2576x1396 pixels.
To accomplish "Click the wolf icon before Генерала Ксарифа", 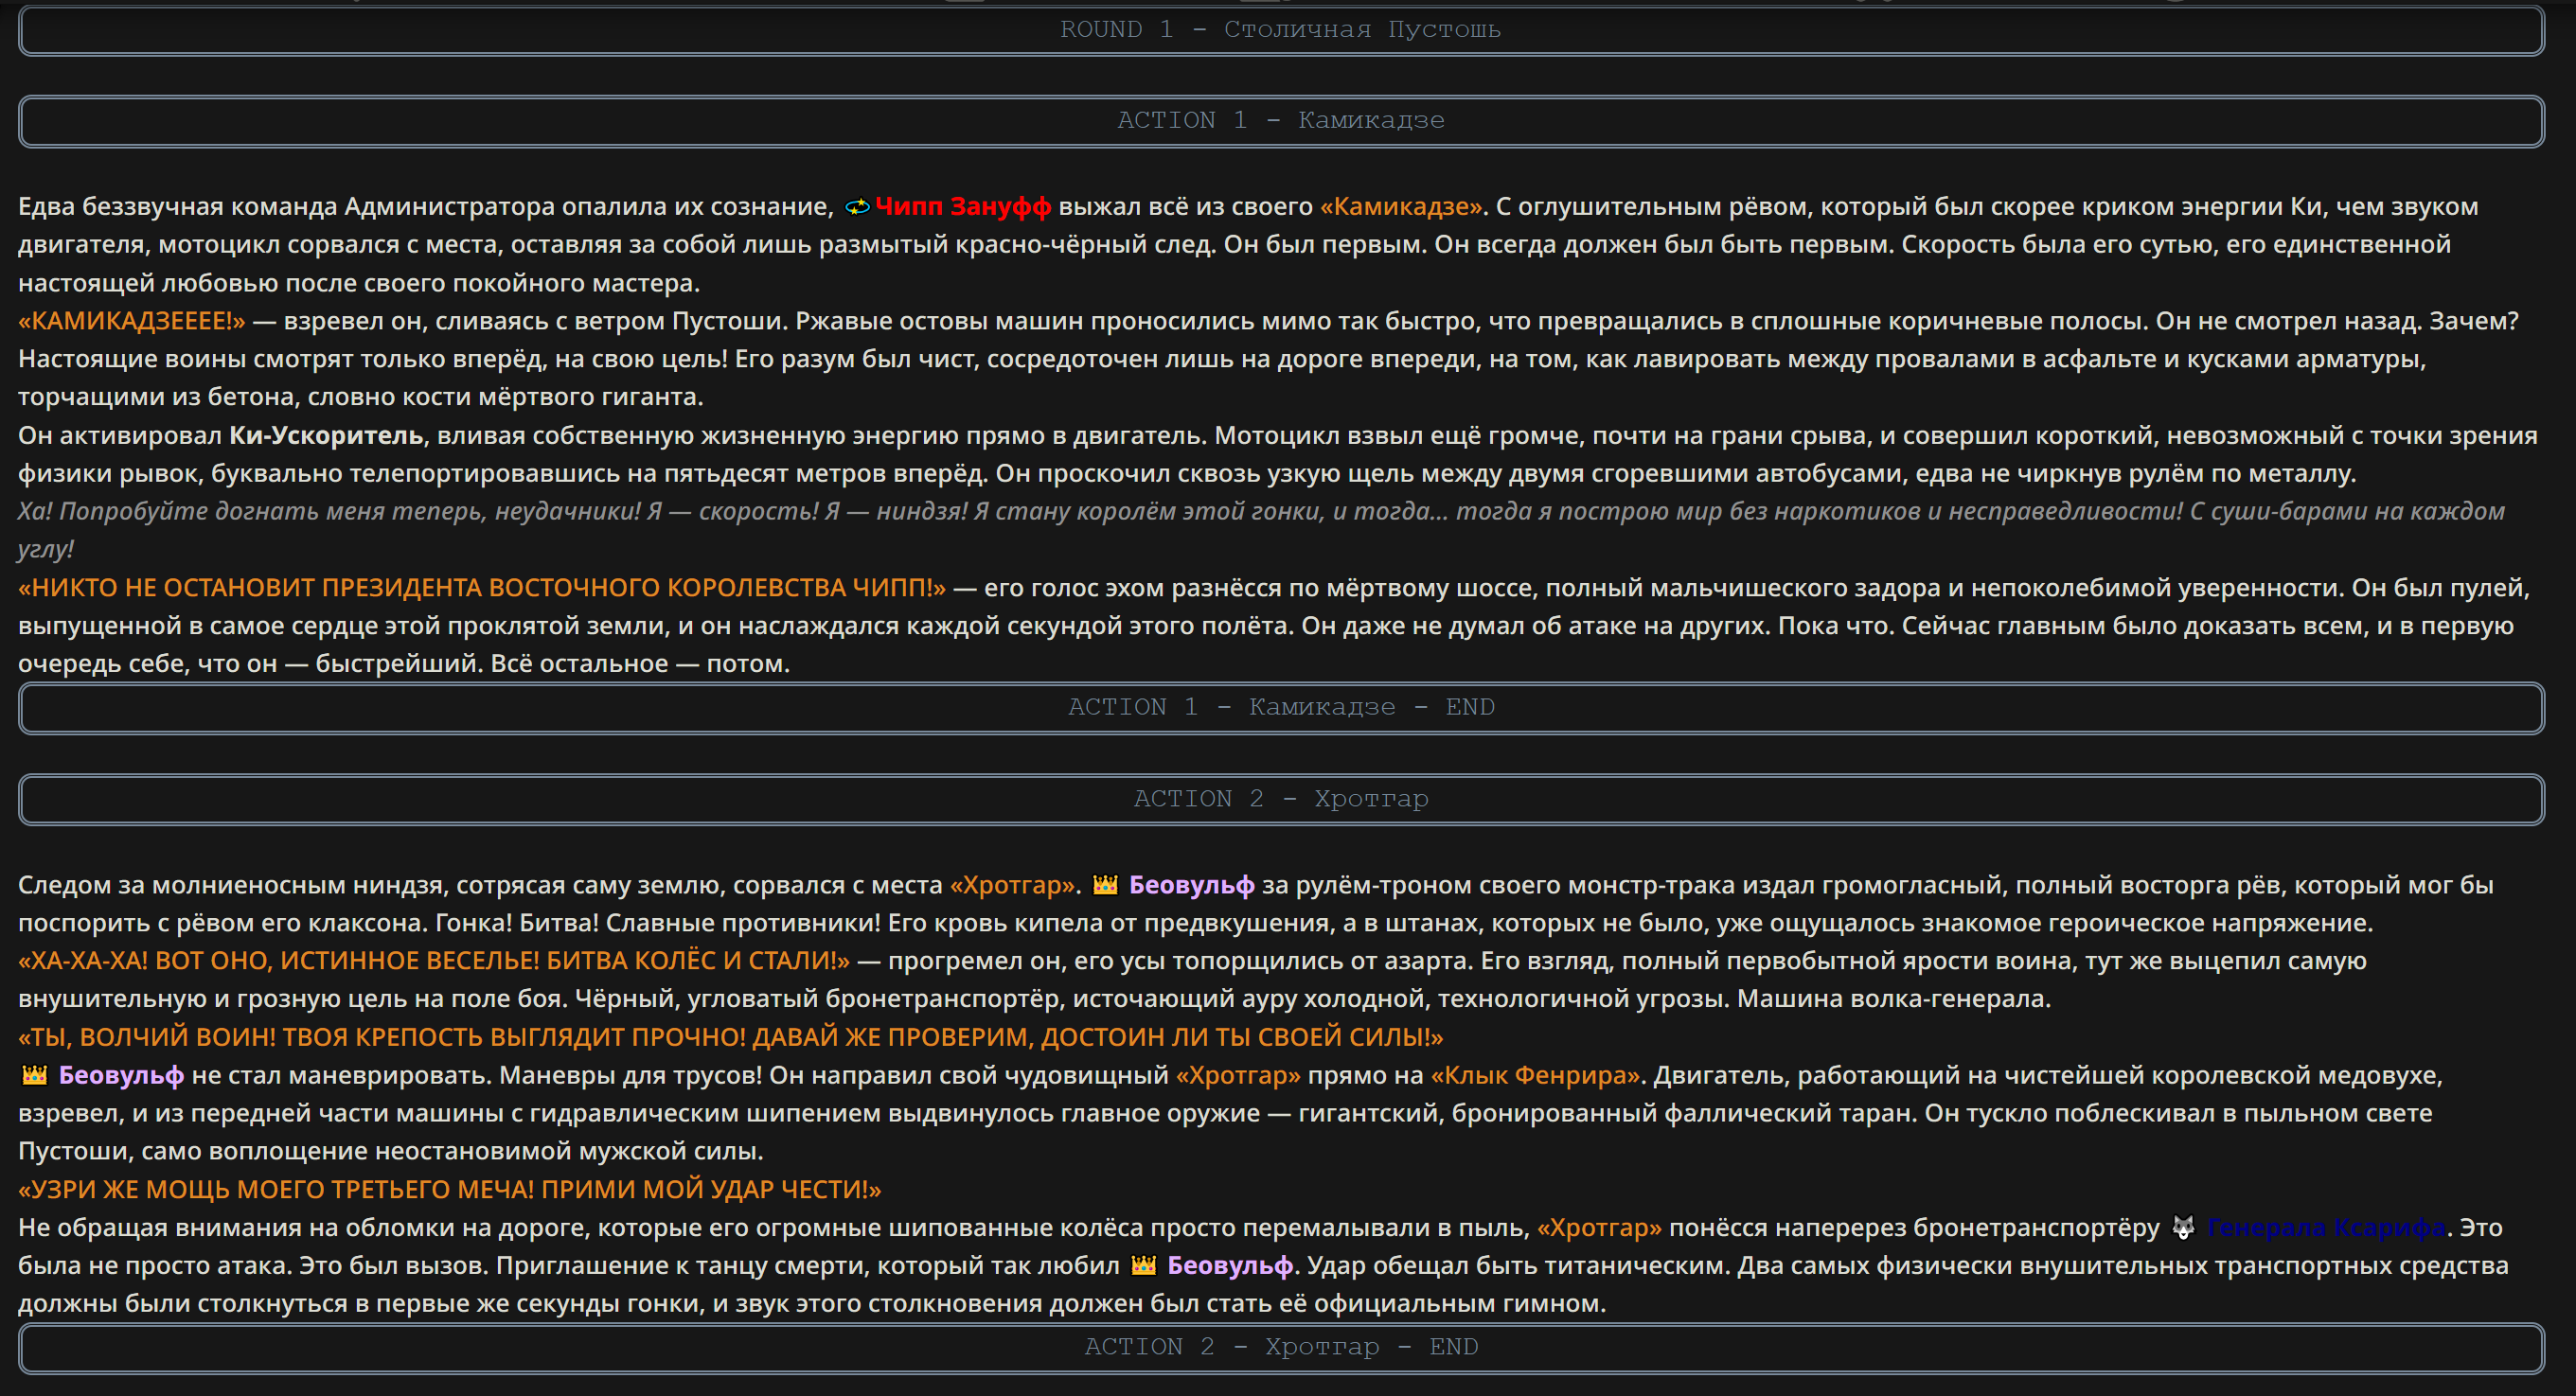I will (2183, 1227).
